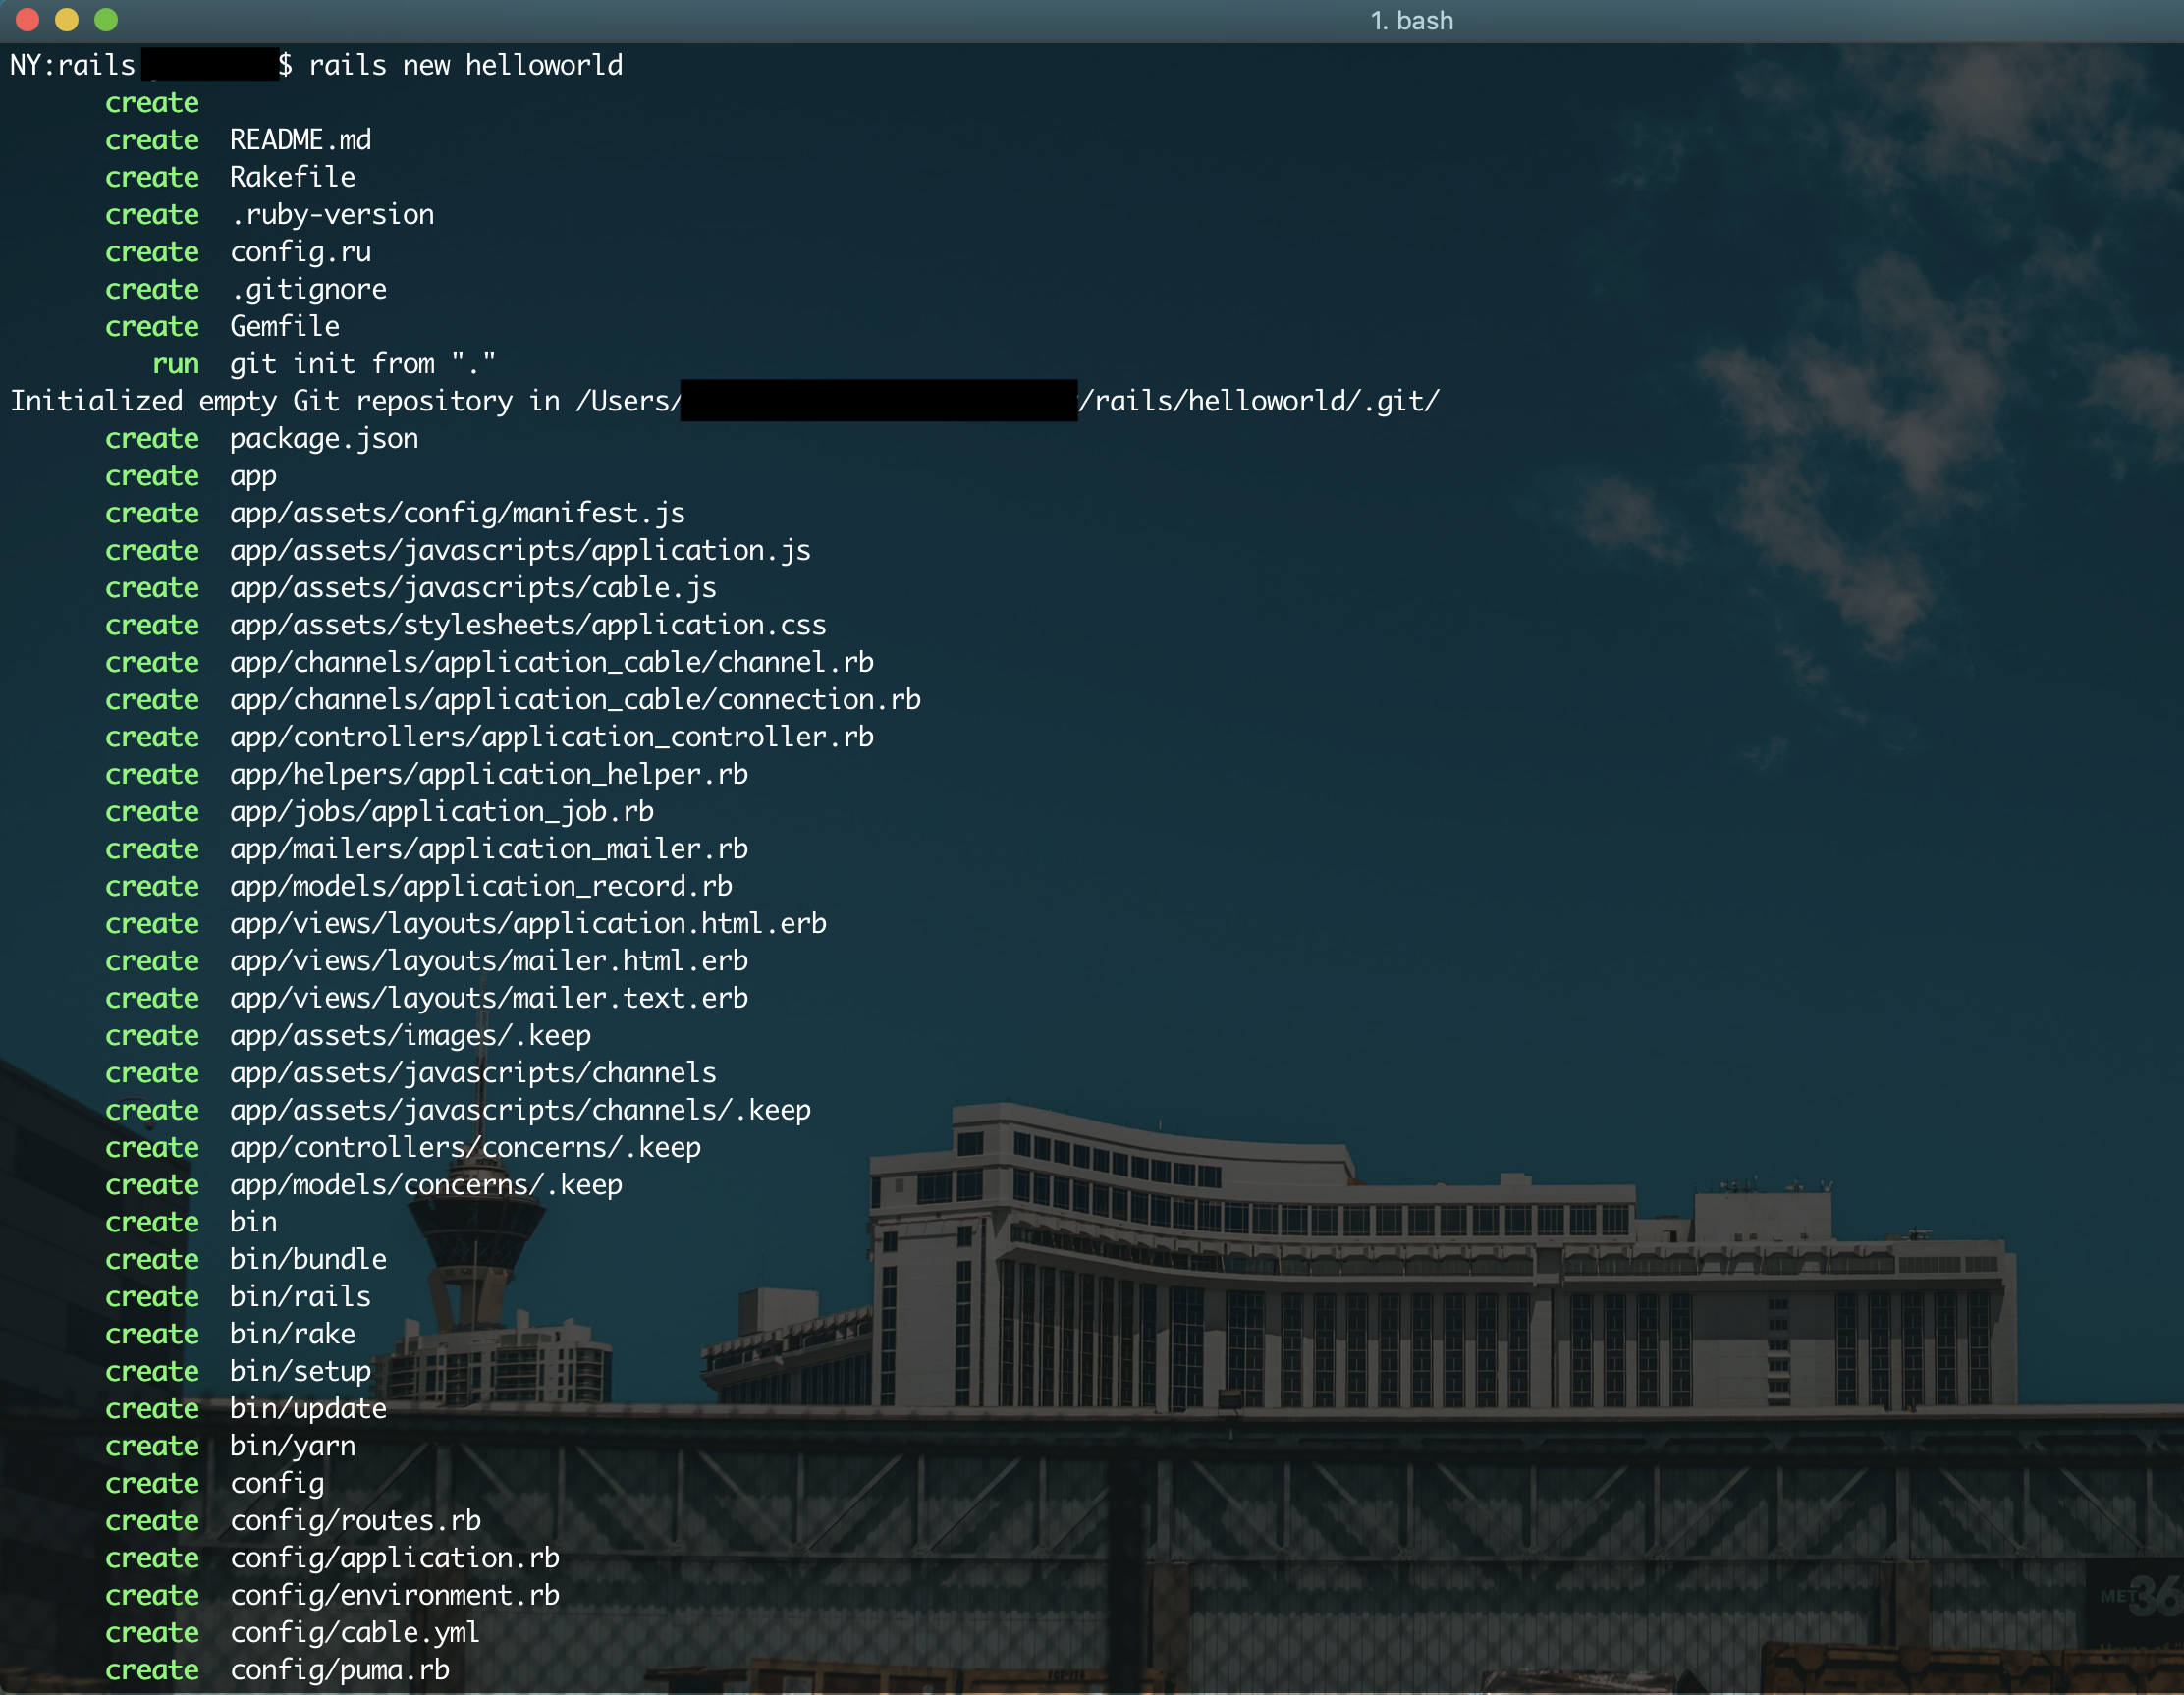Click the bin/yarn output line
Viewport: 2184px width, 1695px height.
[292, 1446]
